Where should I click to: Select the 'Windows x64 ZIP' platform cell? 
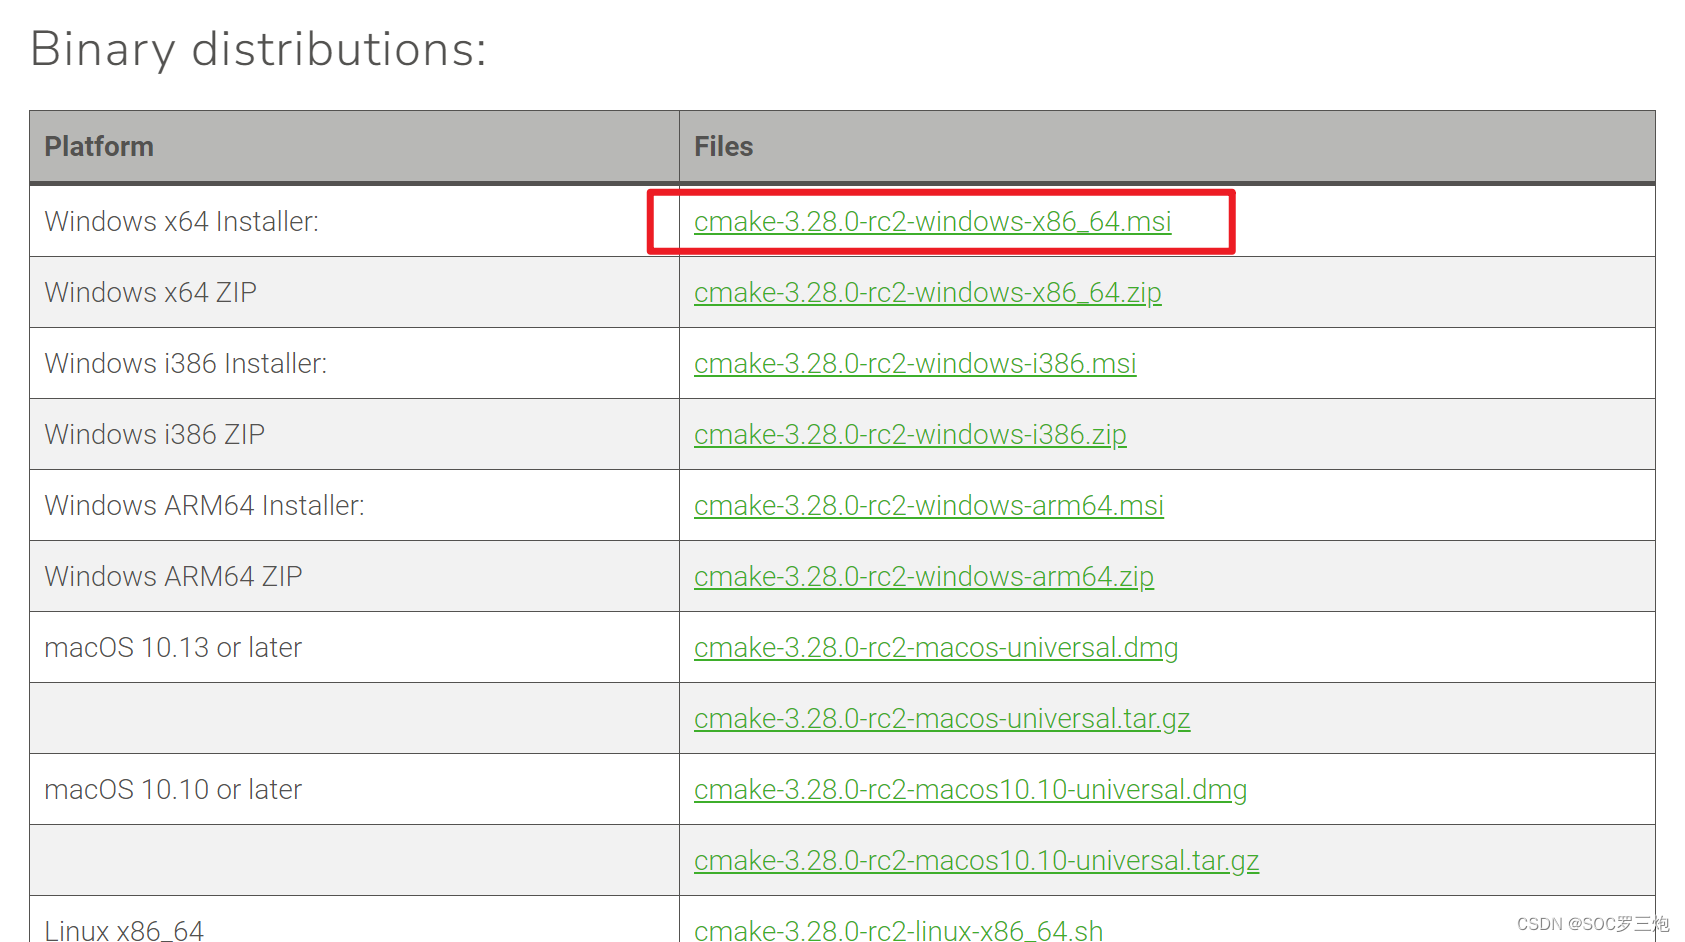tap(354, 293)
